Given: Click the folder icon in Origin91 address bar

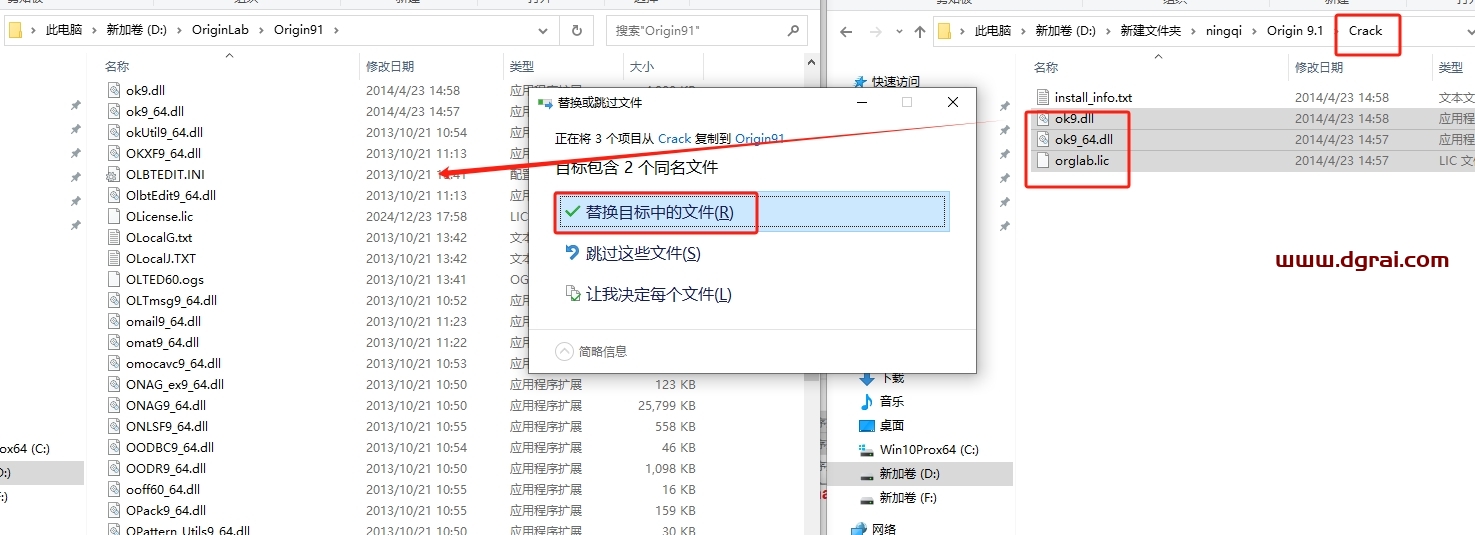Looking at the screenshot, I should (x=16, y=30).
